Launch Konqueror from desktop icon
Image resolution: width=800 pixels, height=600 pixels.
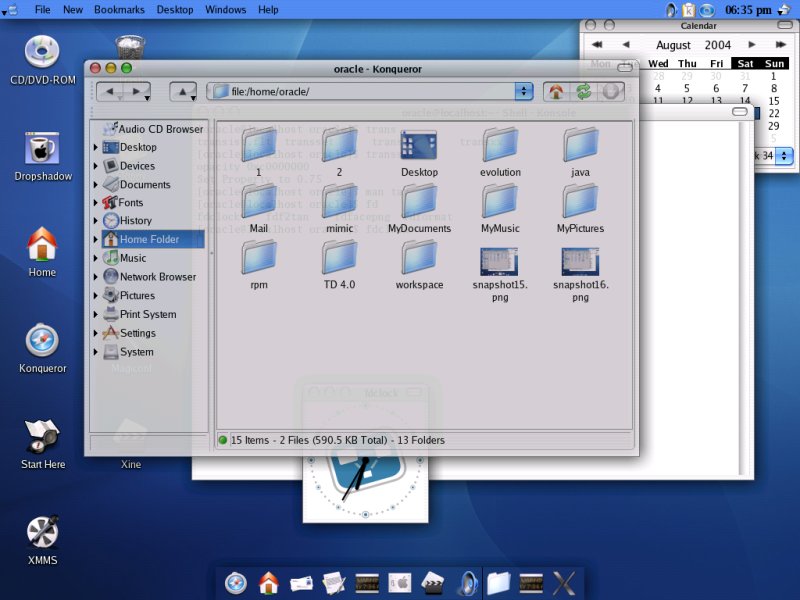coord(42,348)
